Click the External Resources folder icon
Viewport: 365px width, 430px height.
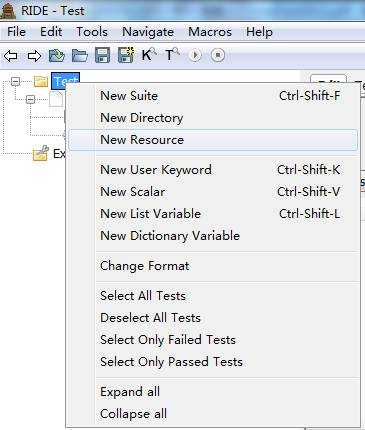tap(41, 153)
